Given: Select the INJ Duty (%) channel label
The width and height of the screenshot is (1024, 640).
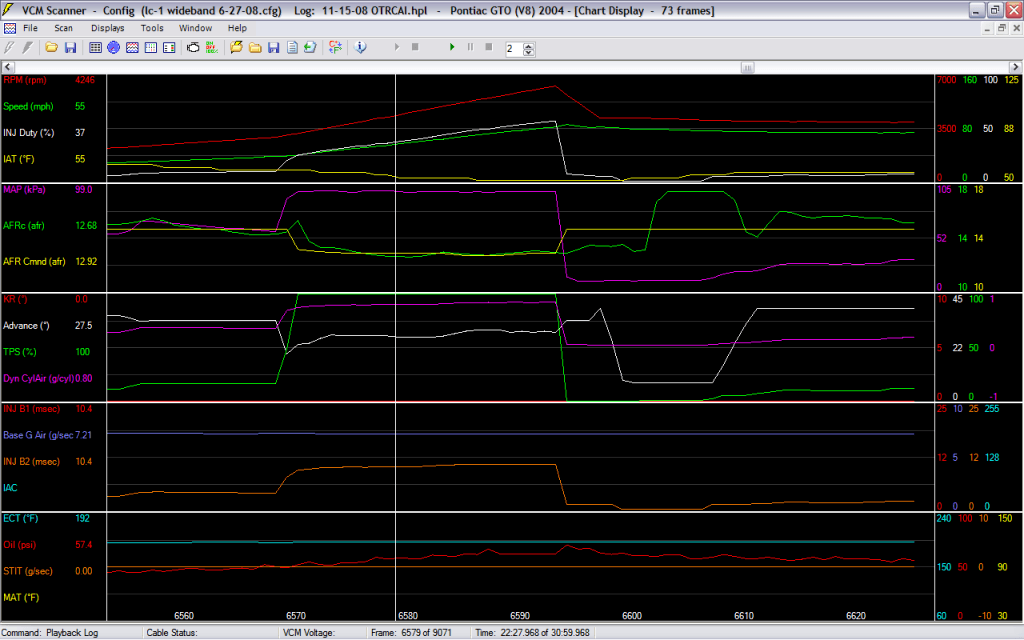Looking at the screenshot, I should click(x=29, y=133).
